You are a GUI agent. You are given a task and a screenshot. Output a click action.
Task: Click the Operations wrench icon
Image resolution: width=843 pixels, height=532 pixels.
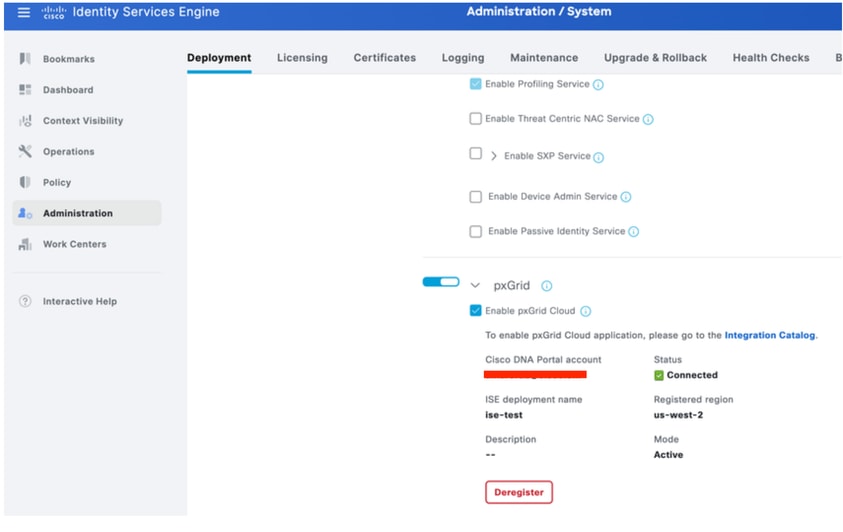(x=25, y=151)
